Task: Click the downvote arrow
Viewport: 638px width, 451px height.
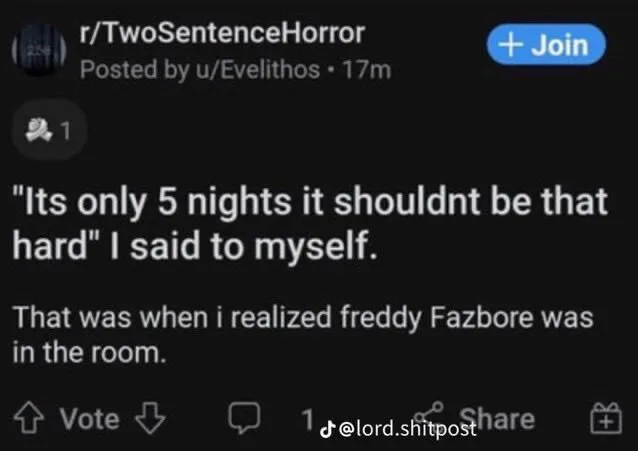Action: 147,419
